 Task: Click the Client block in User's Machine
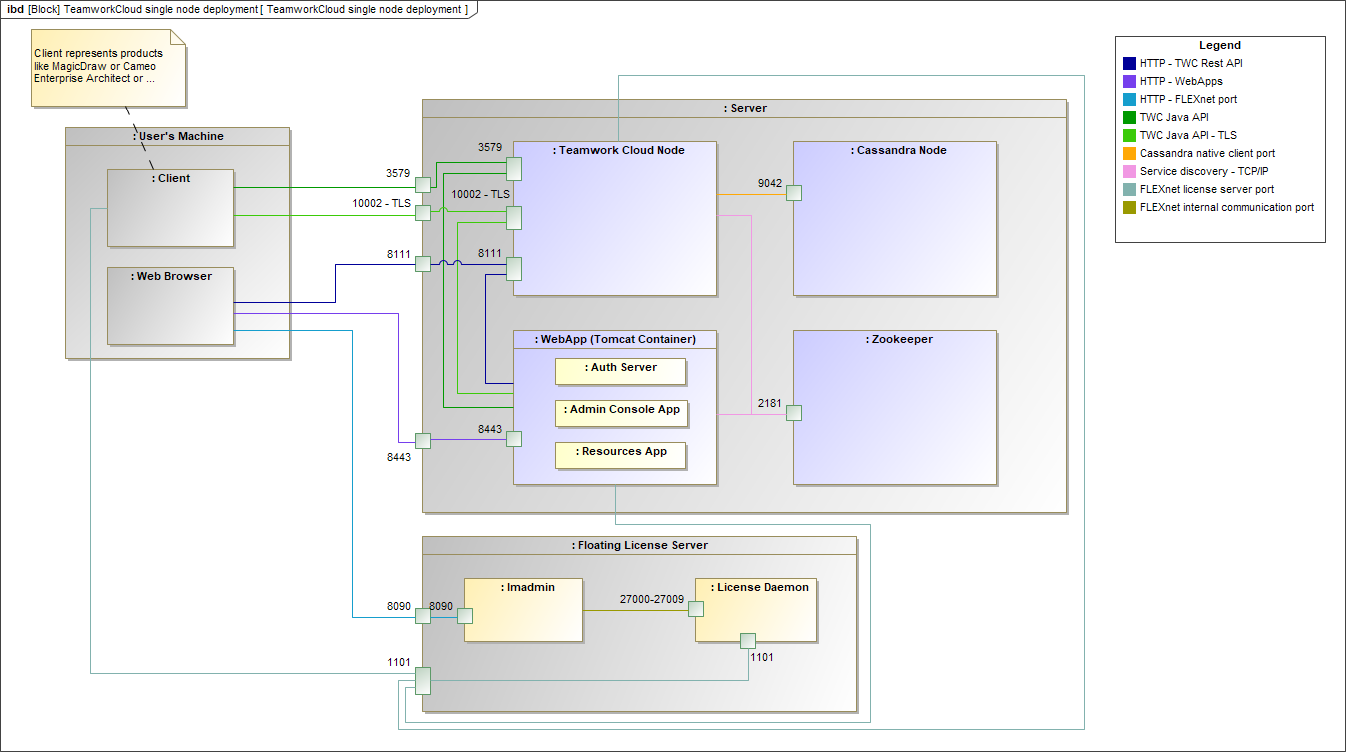coord(171,208)
